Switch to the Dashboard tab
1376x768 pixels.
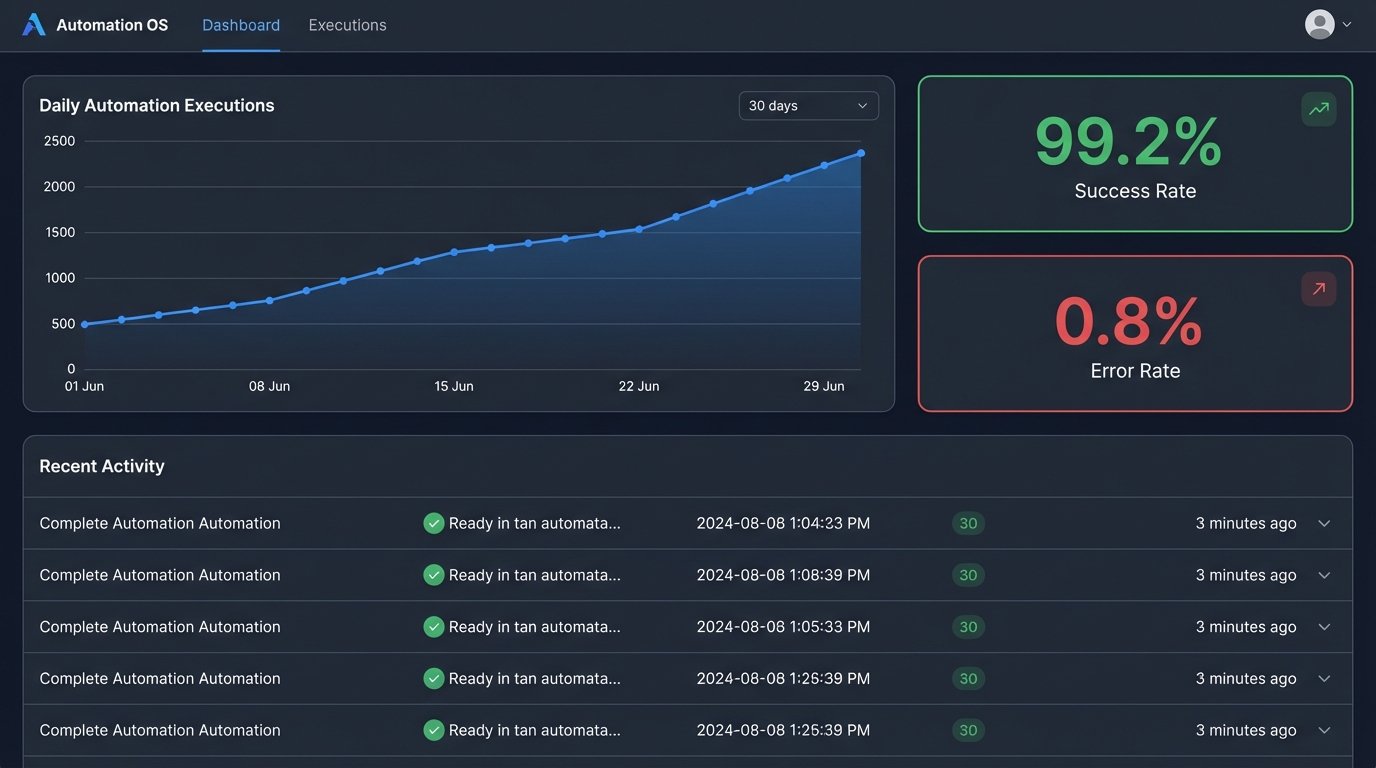point(241,25)
